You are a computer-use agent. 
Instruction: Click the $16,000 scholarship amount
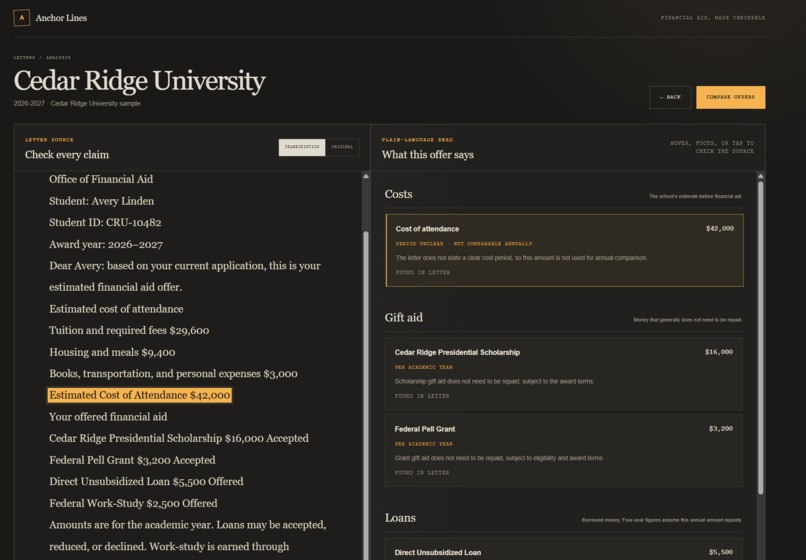click(x=719, y=352)
